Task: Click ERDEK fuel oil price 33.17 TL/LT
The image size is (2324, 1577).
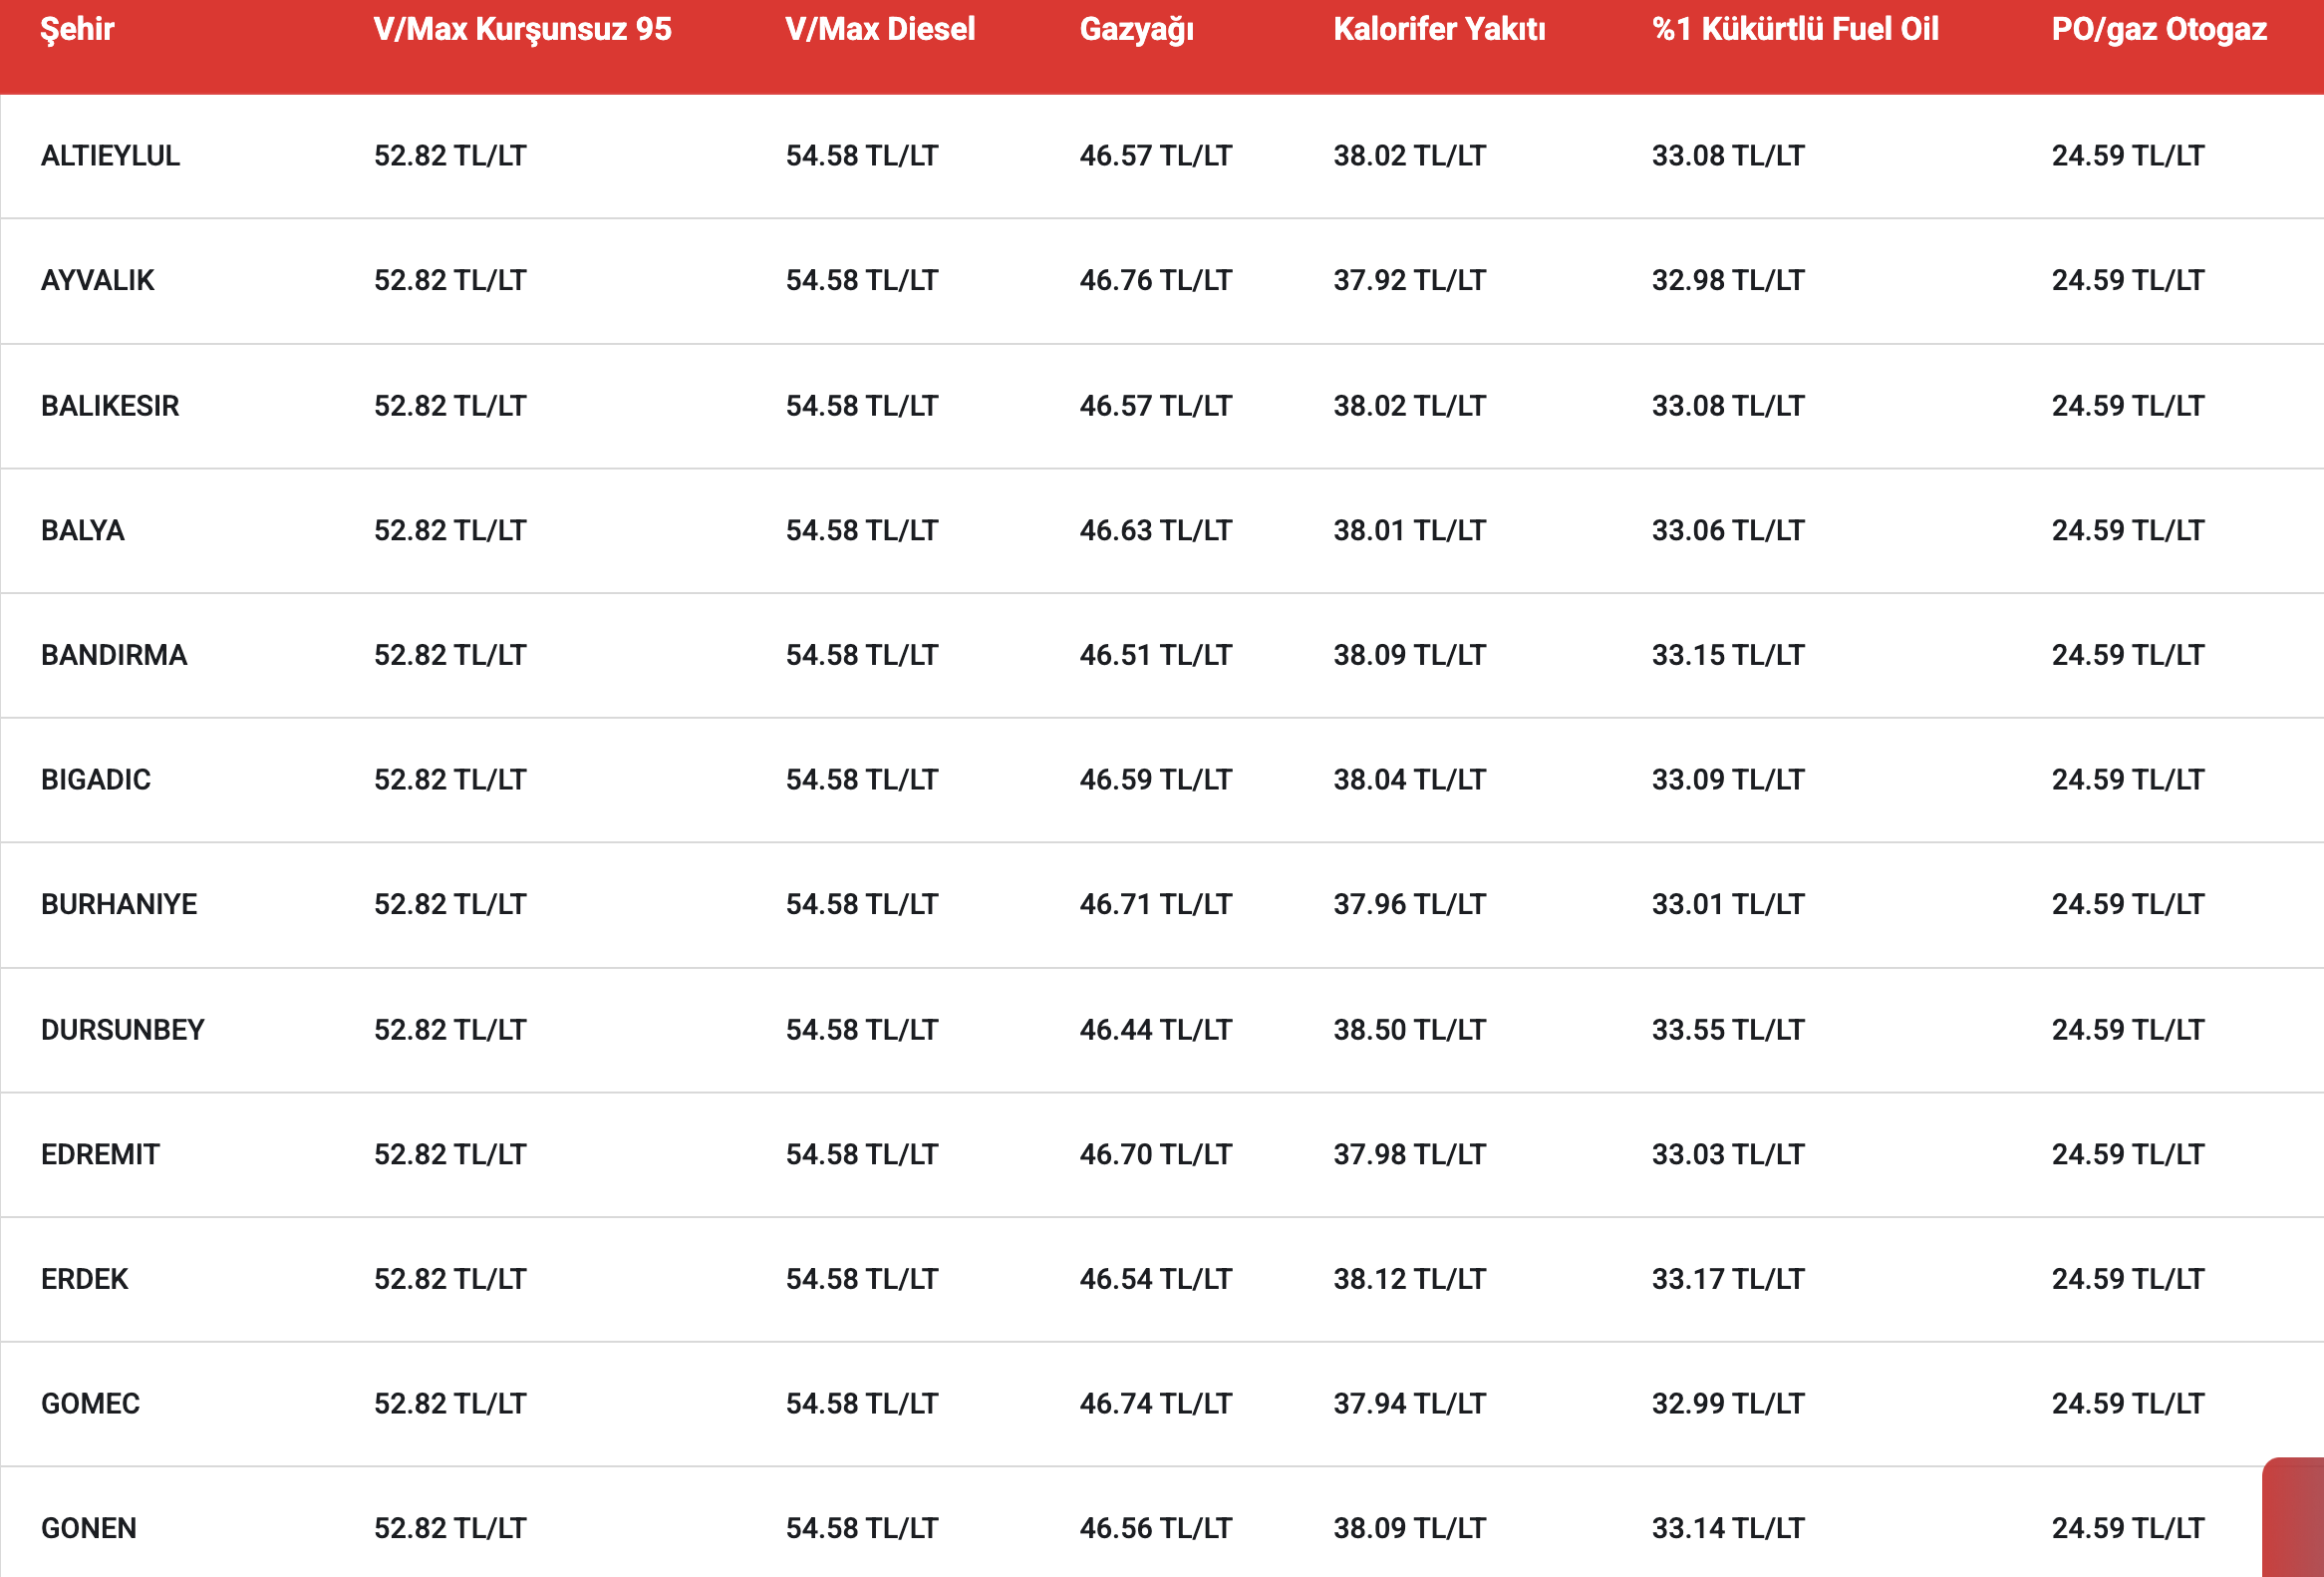Action: click(1728, 1279)
